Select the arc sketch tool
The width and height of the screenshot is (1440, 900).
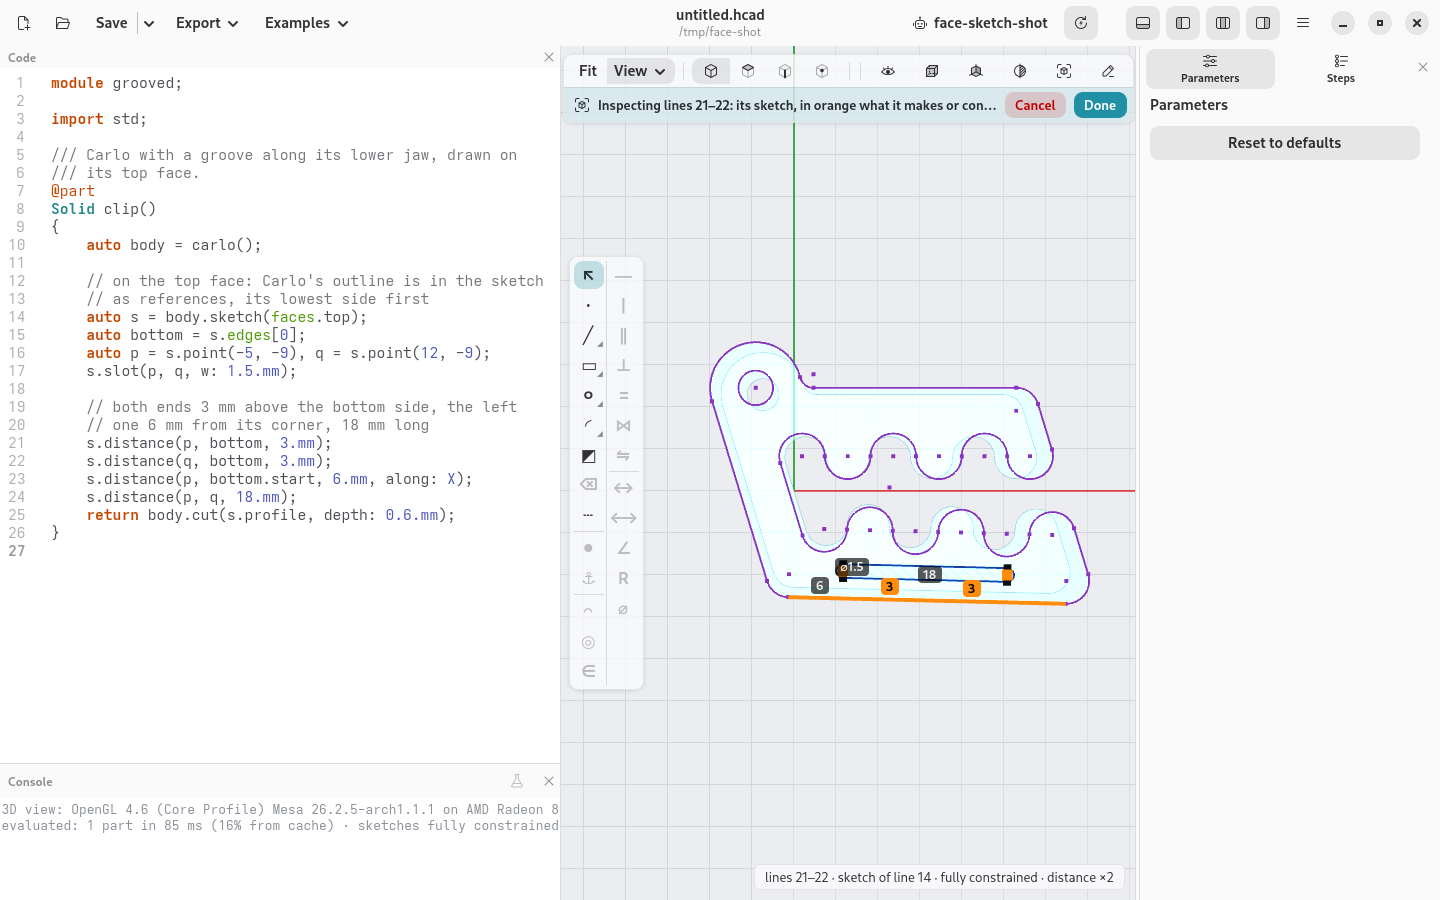click(588, 426)
